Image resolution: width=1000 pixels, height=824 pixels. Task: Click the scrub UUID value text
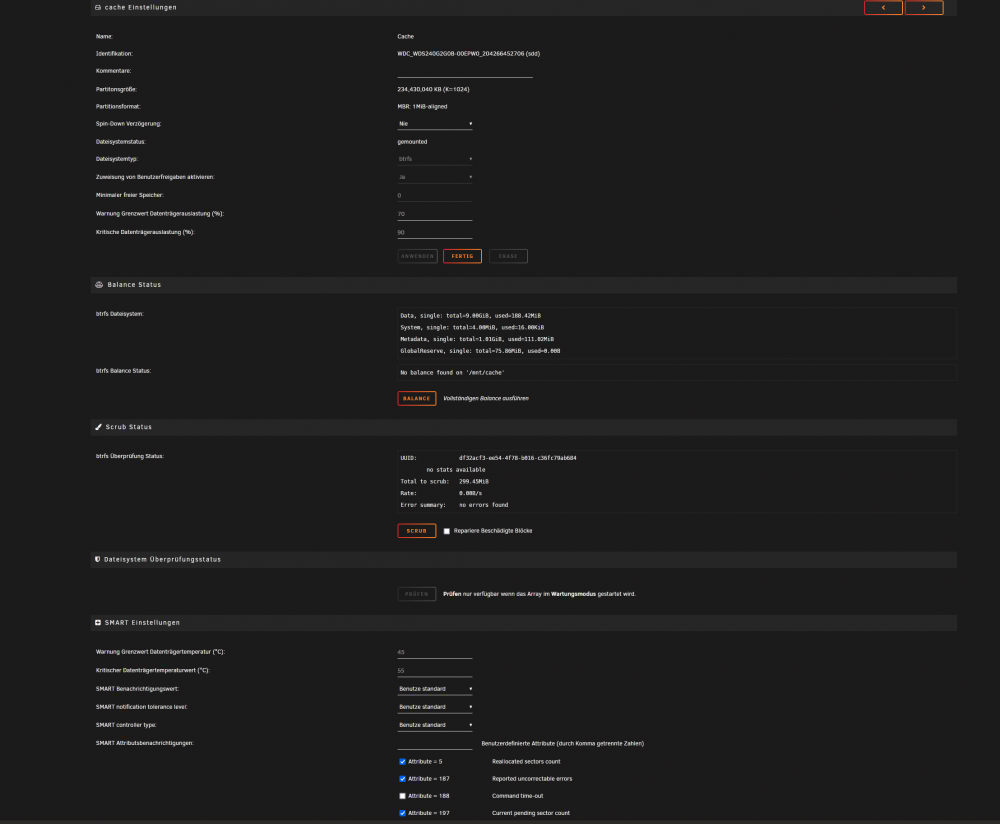(518, 458)
